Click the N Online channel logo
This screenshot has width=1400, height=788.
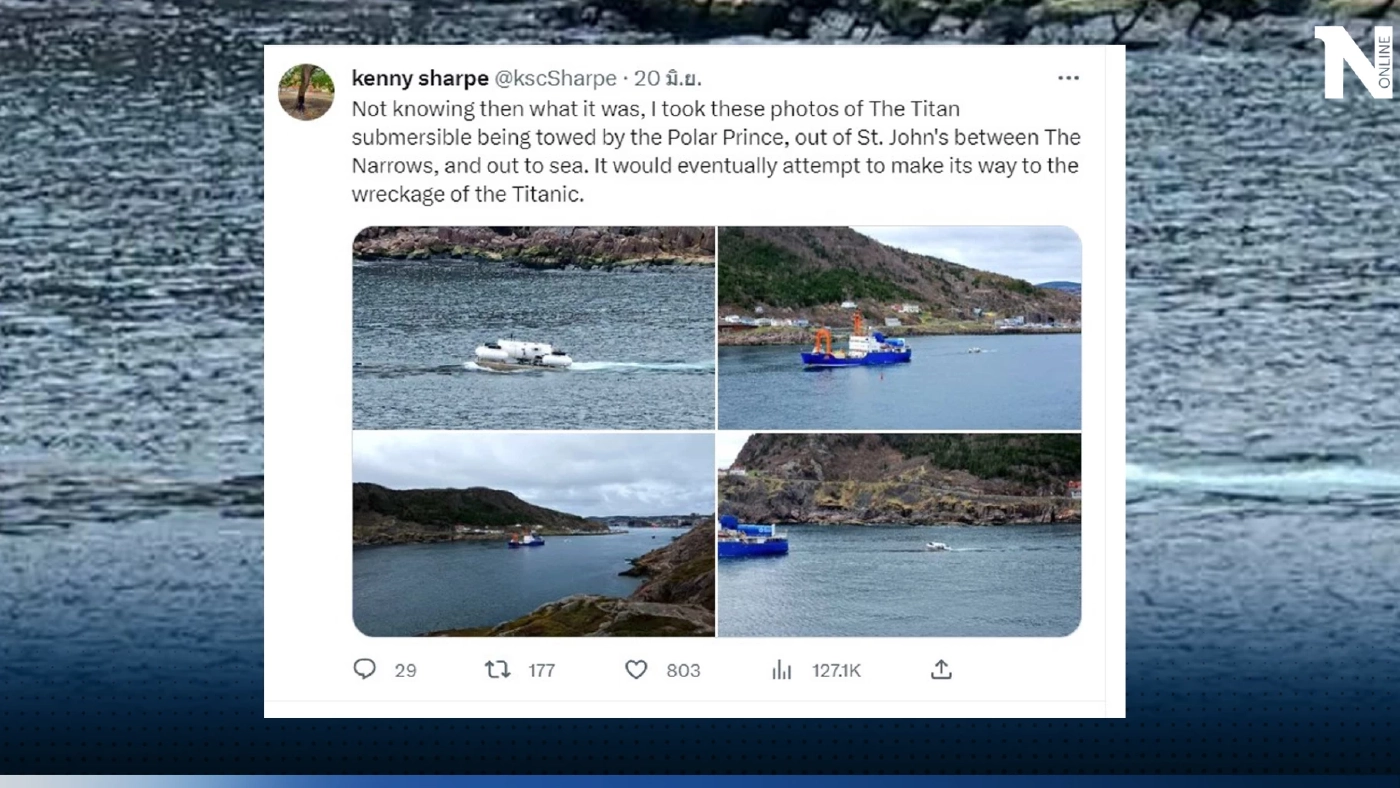(1353, 62)
